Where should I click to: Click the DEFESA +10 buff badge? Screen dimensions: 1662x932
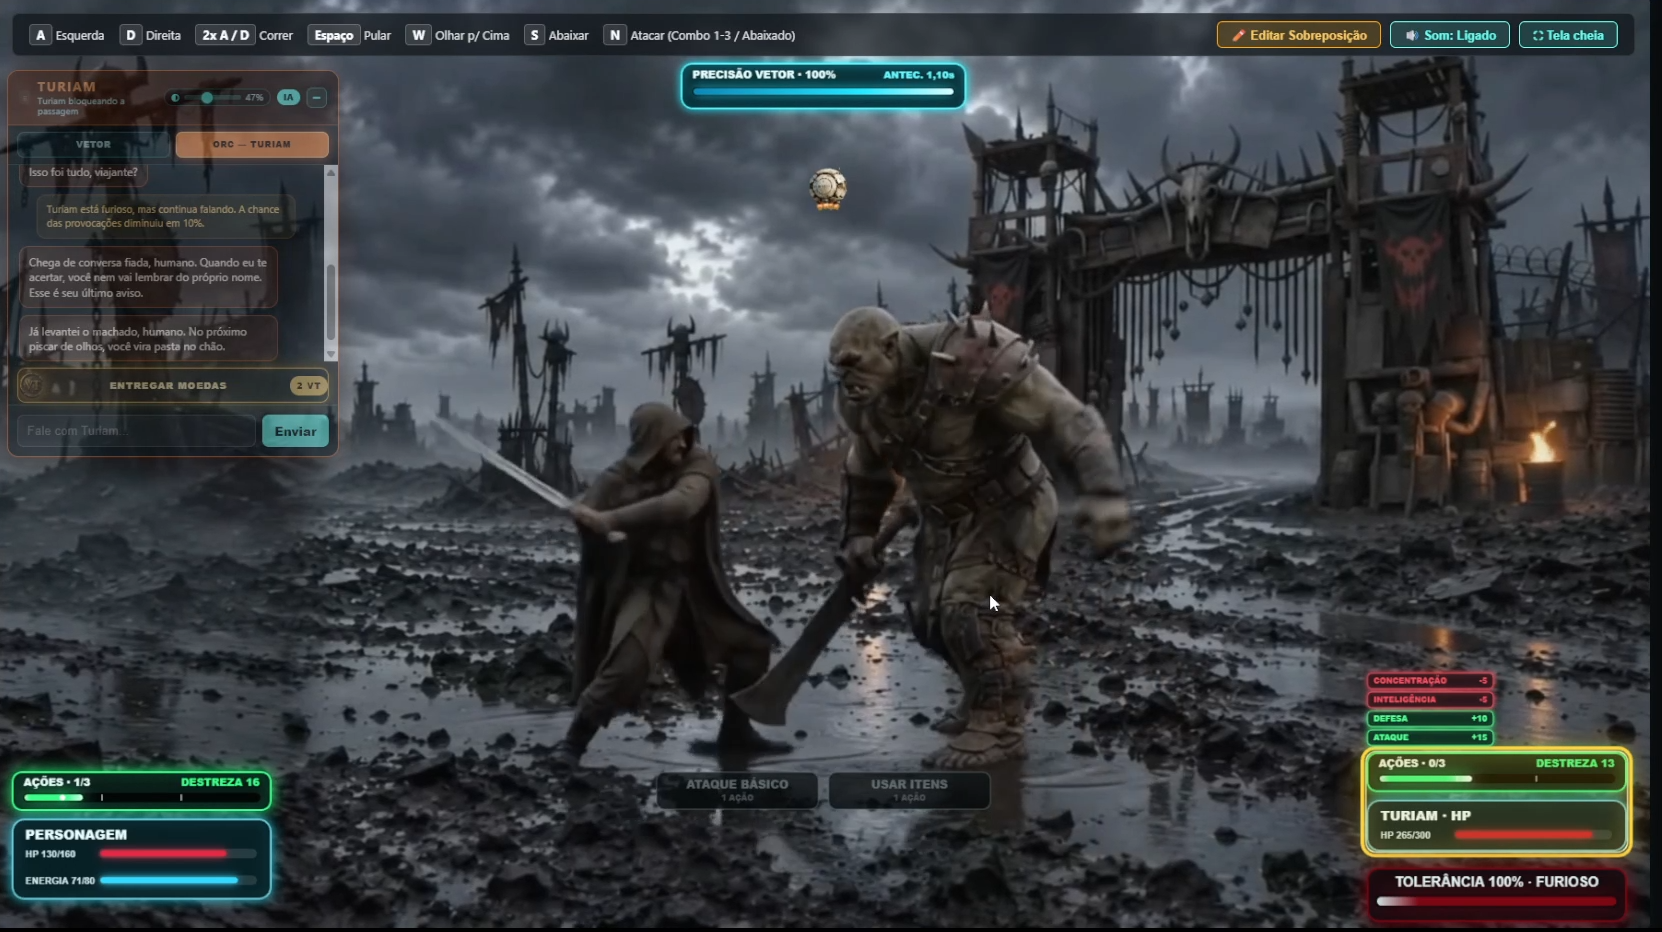point(1430,718)
